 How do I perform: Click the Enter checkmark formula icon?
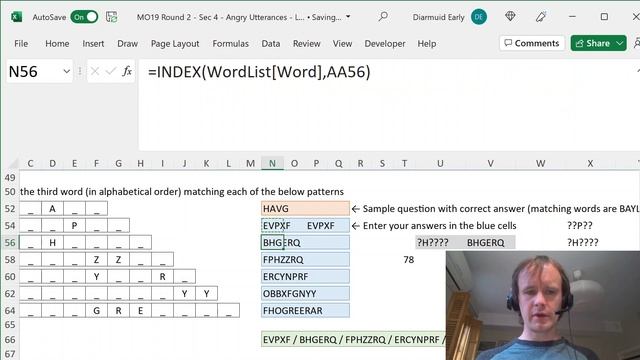tap(111, 71)
